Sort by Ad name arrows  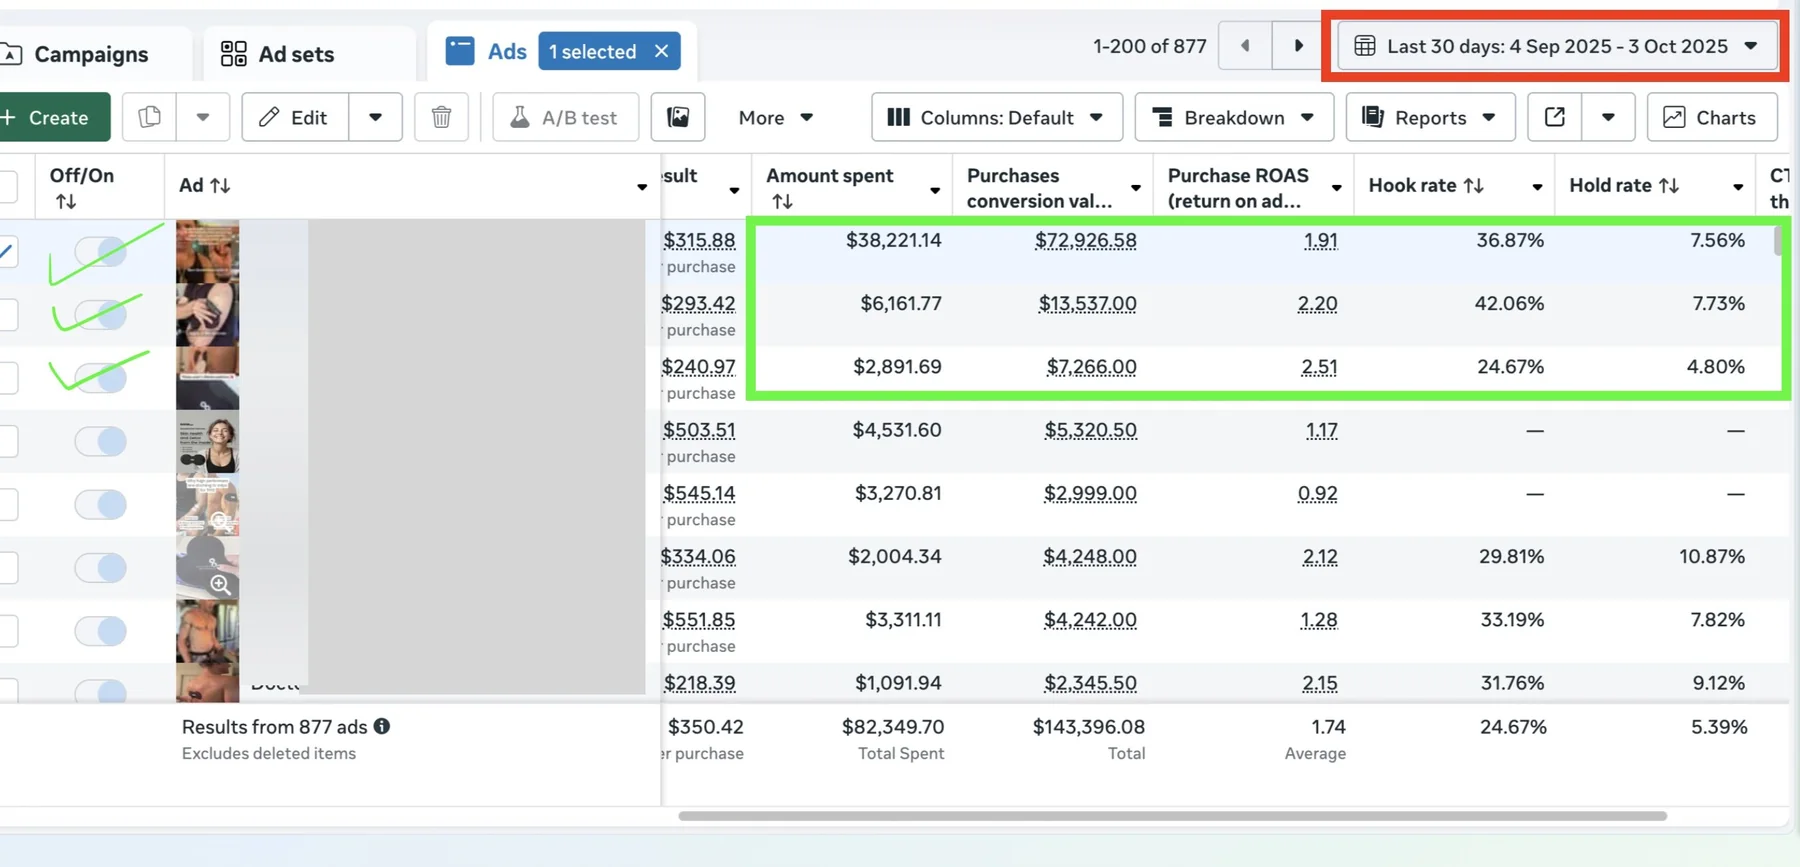click(220, 185)
